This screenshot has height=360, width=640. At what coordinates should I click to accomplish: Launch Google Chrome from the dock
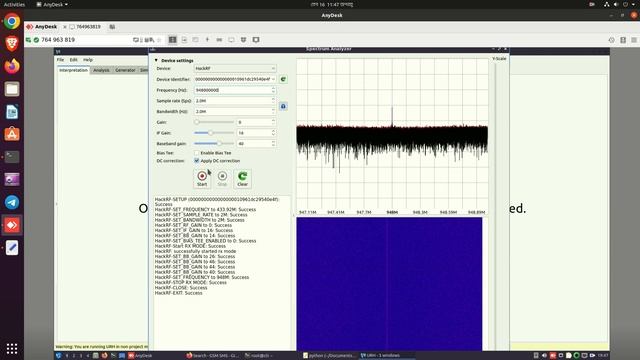pyautogui.click(x=12, y=21)
